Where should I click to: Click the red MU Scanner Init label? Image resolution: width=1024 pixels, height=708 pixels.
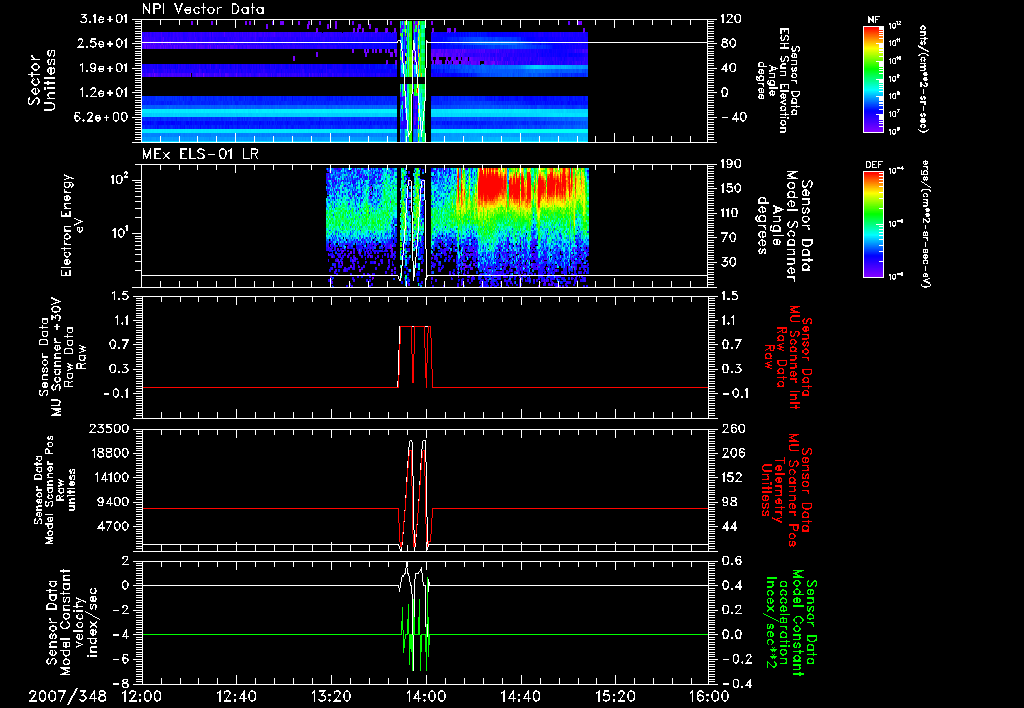pos(788,357)
